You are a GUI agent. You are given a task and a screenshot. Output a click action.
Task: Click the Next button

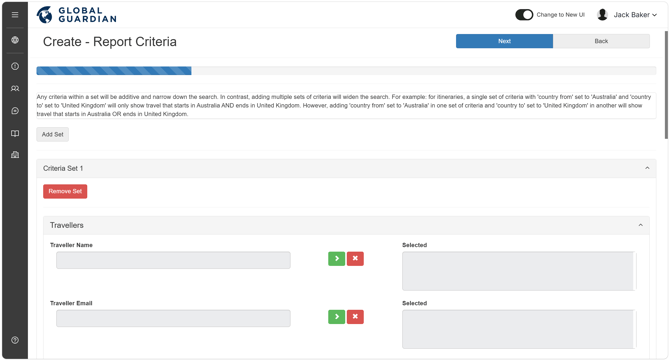(504, 41)
